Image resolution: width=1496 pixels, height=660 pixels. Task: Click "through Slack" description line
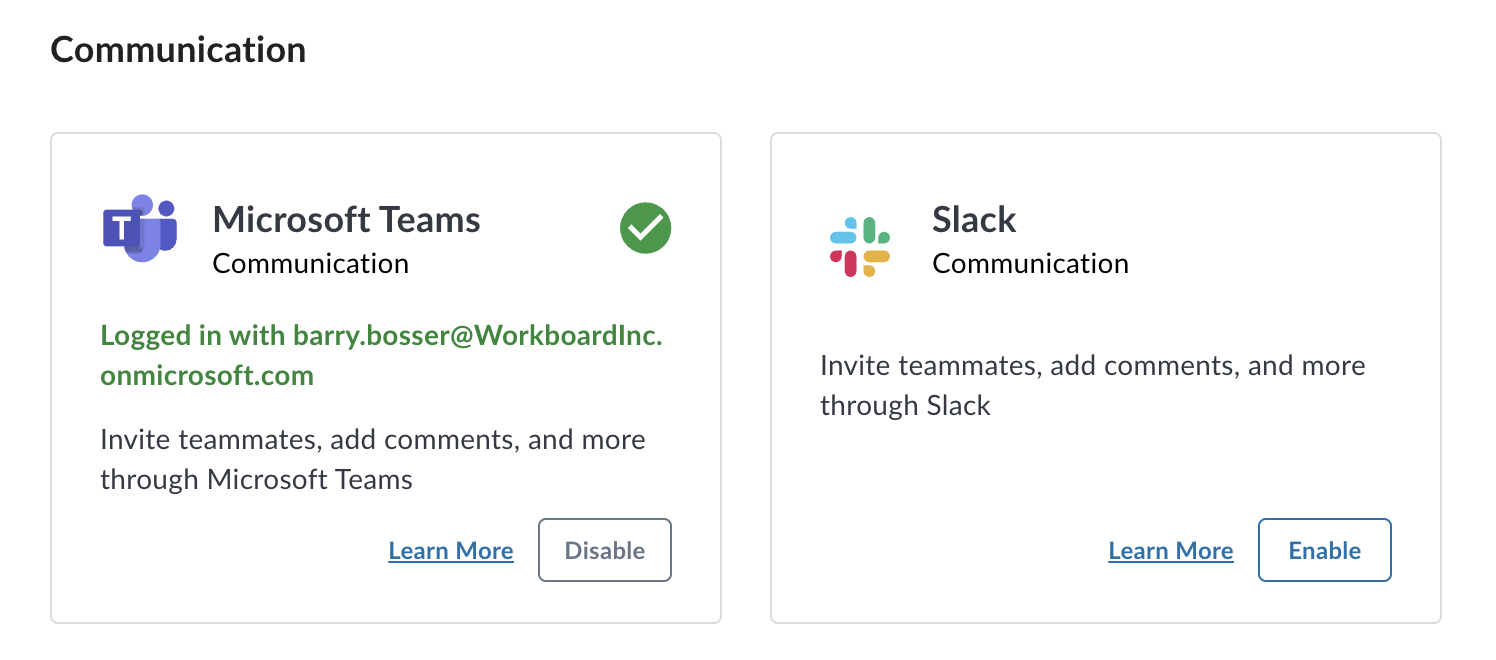[905, 406]
